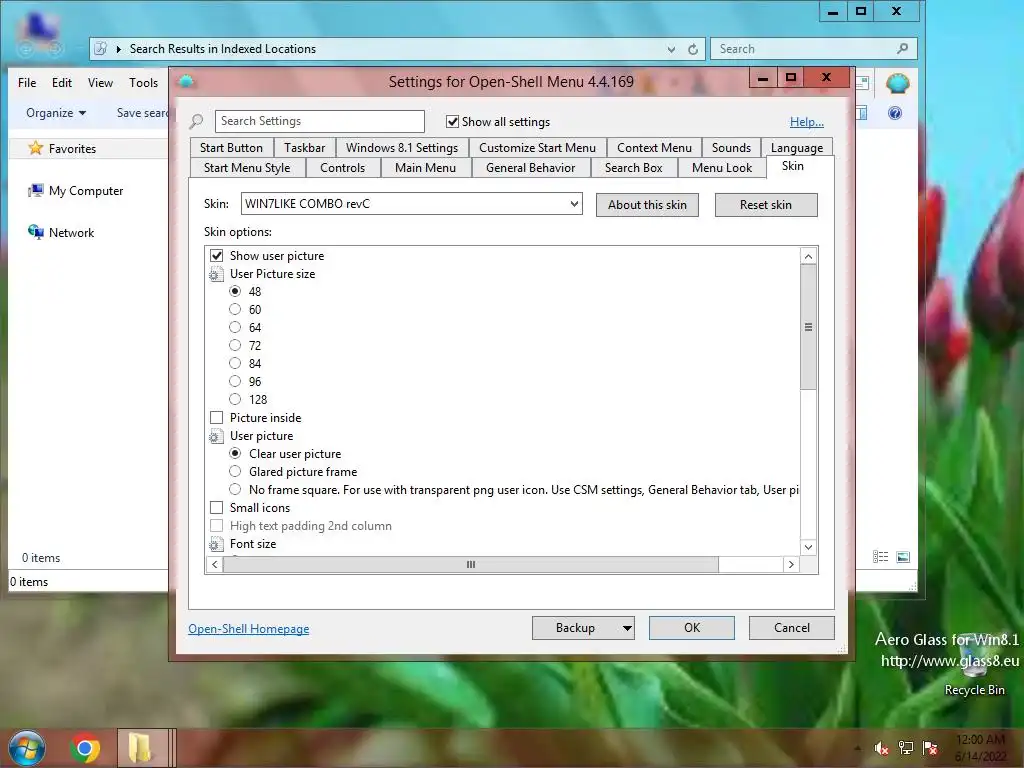
Task: Click the Font size gear icon
Action: (x=216, y=544)
